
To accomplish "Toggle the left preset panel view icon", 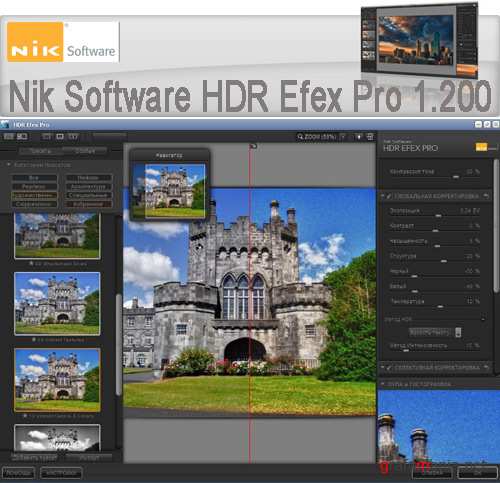I will pyautogui.click(x=9, y=137).
